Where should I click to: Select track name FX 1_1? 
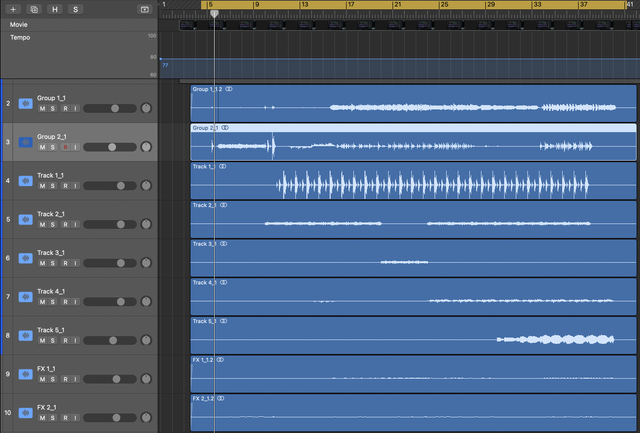tap(47, 369)
